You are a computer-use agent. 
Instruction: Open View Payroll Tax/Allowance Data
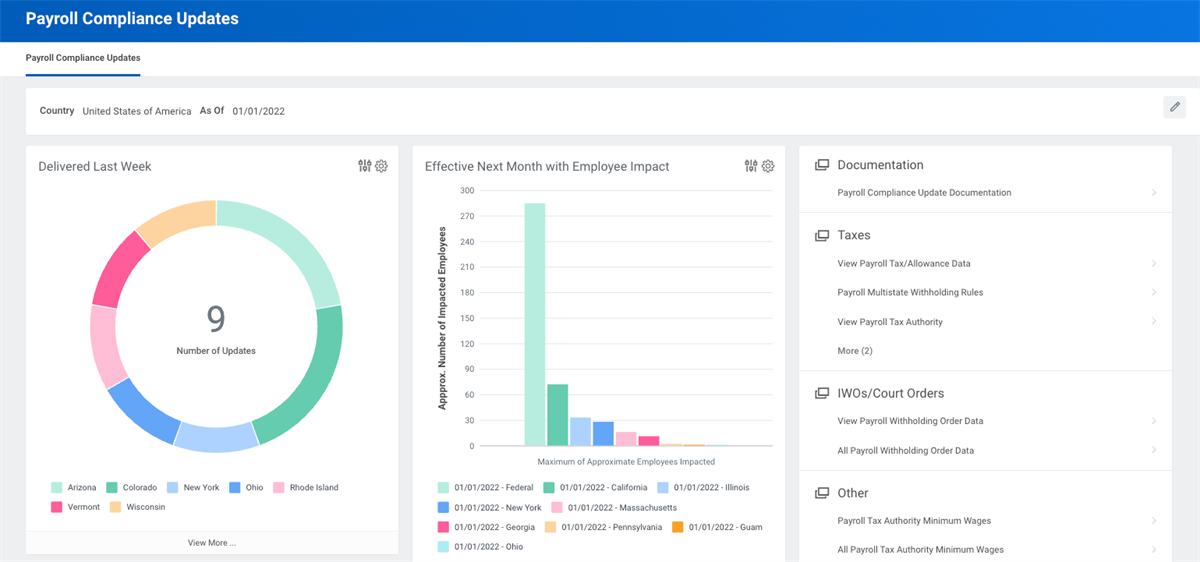pyautogui.click(x=904, y=264)
